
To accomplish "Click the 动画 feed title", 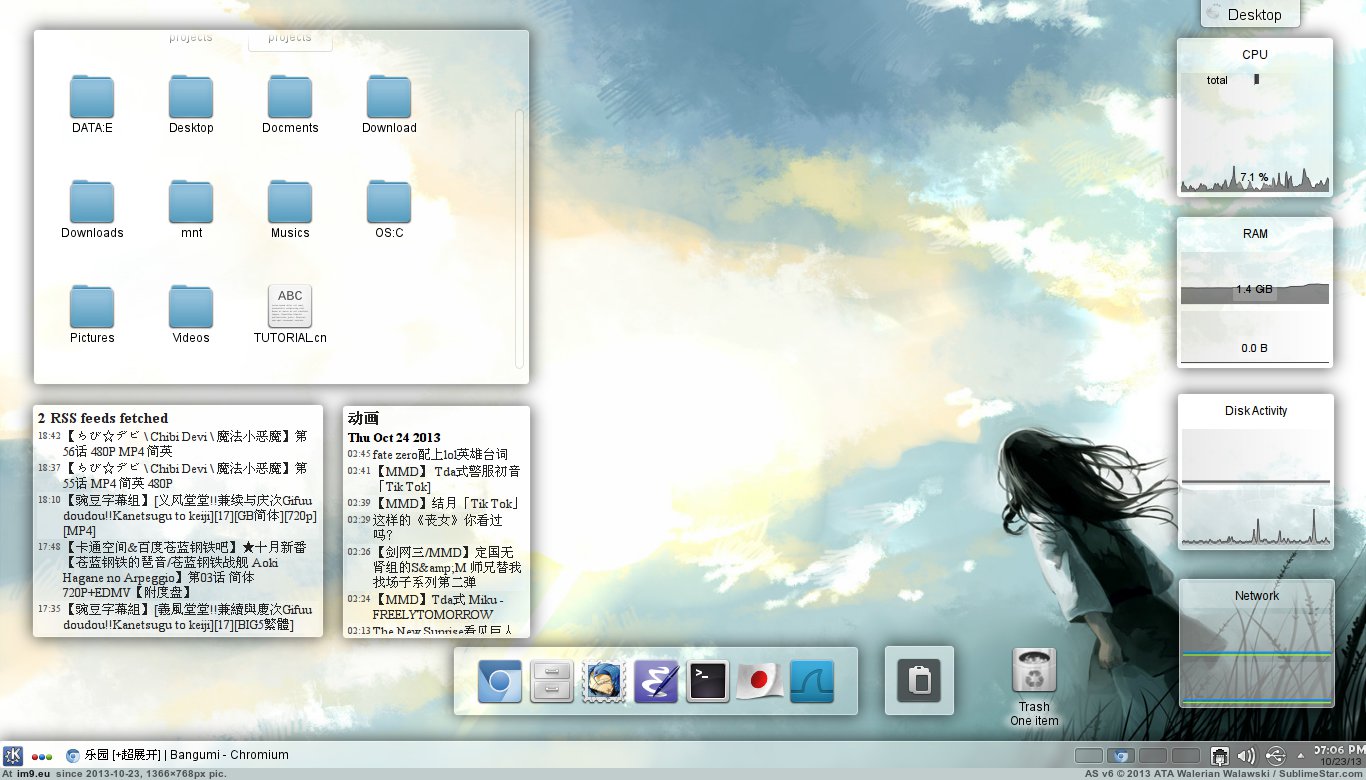I will 363,419.
